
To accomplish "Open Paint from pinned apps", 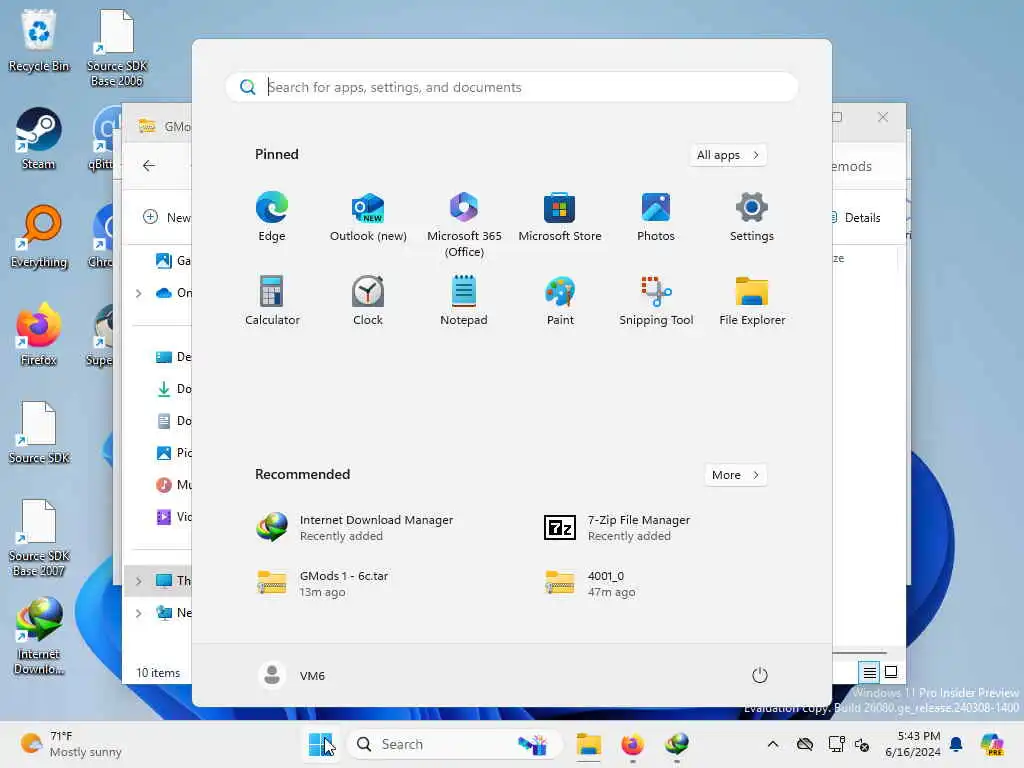I will click(x=560, y=300).
